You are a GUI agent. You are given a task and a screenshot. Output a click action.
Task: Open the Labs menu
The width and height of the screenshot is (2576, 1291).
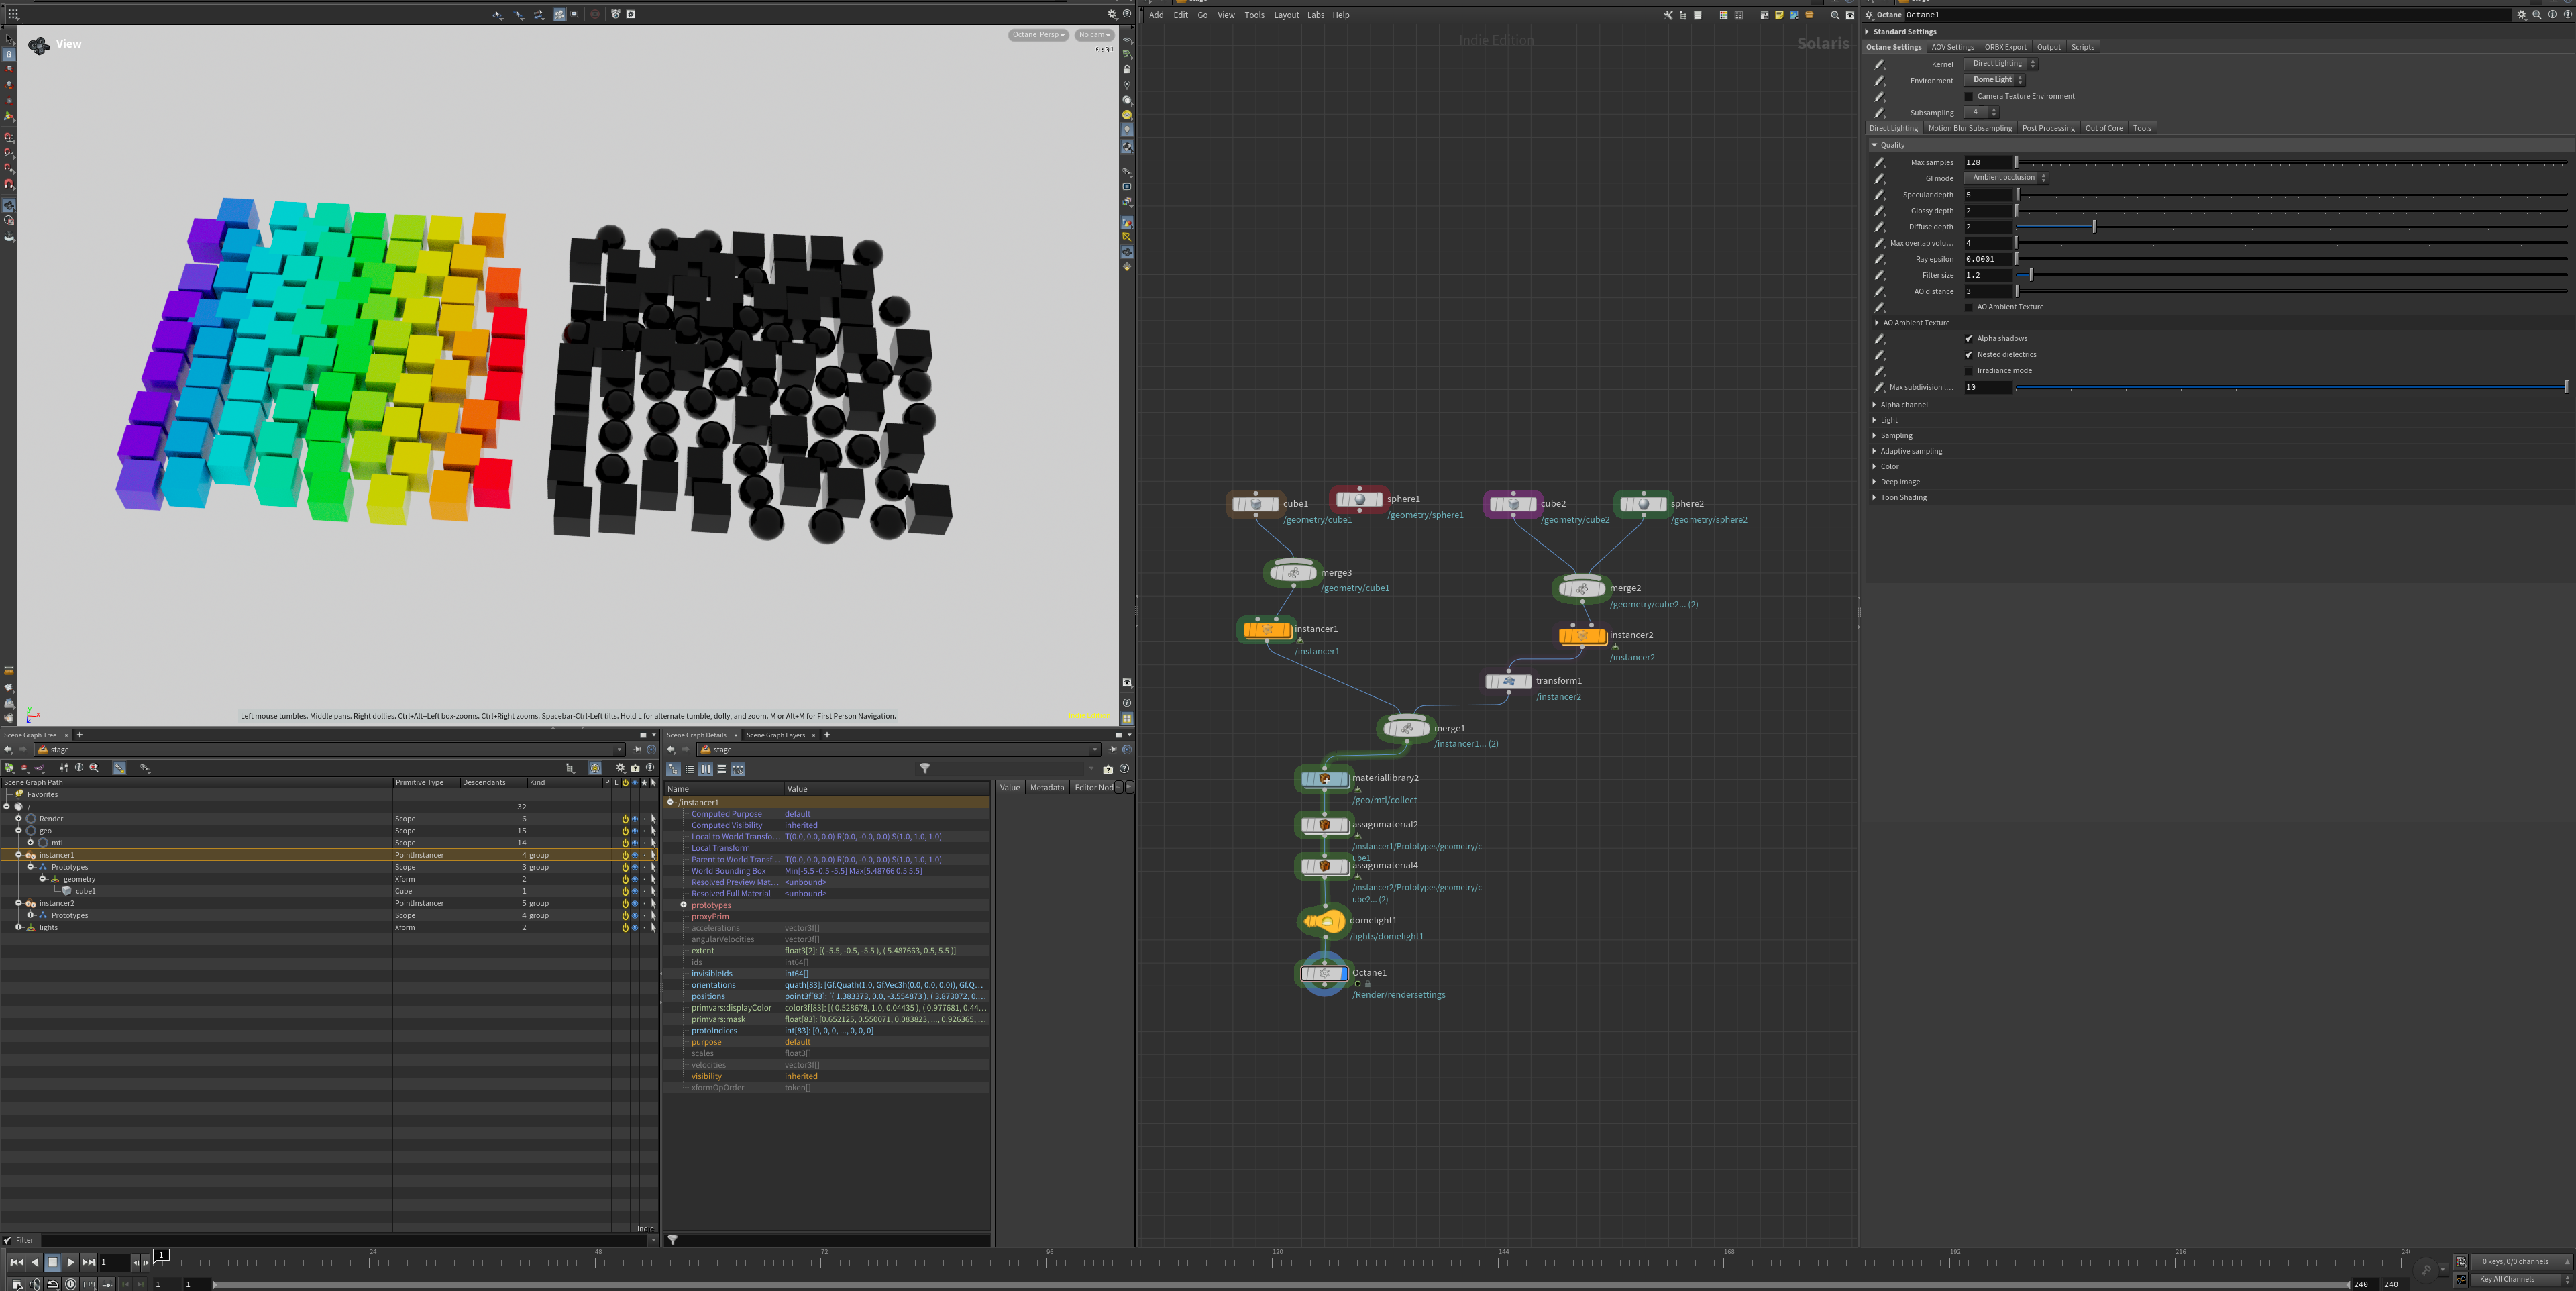pyautogui.click(x=1315, y=15)
